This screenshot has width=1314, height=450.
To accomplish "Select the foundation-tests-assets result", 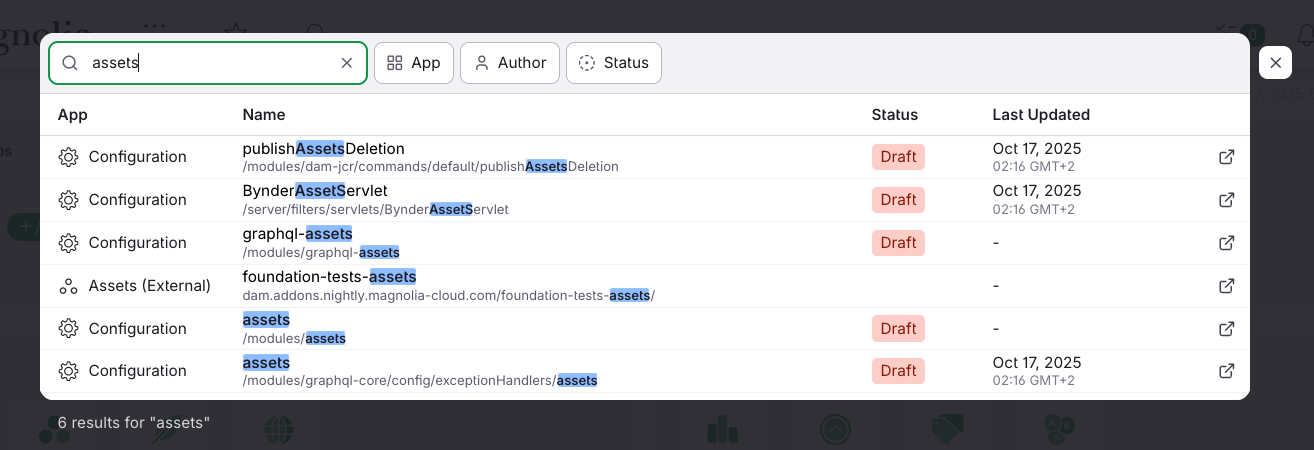I will pos(329,277).
